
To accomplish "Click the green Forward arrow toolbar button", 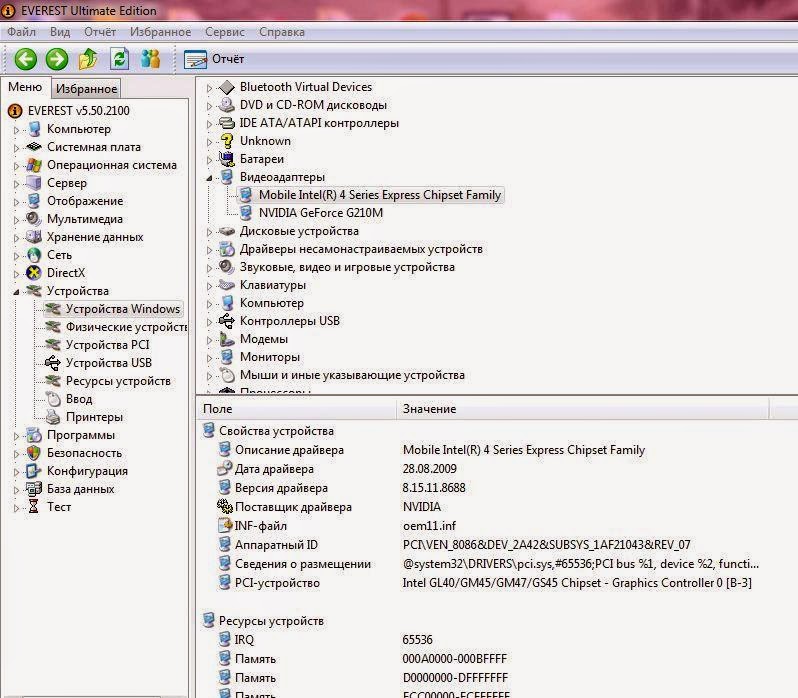I will [56, 59].
